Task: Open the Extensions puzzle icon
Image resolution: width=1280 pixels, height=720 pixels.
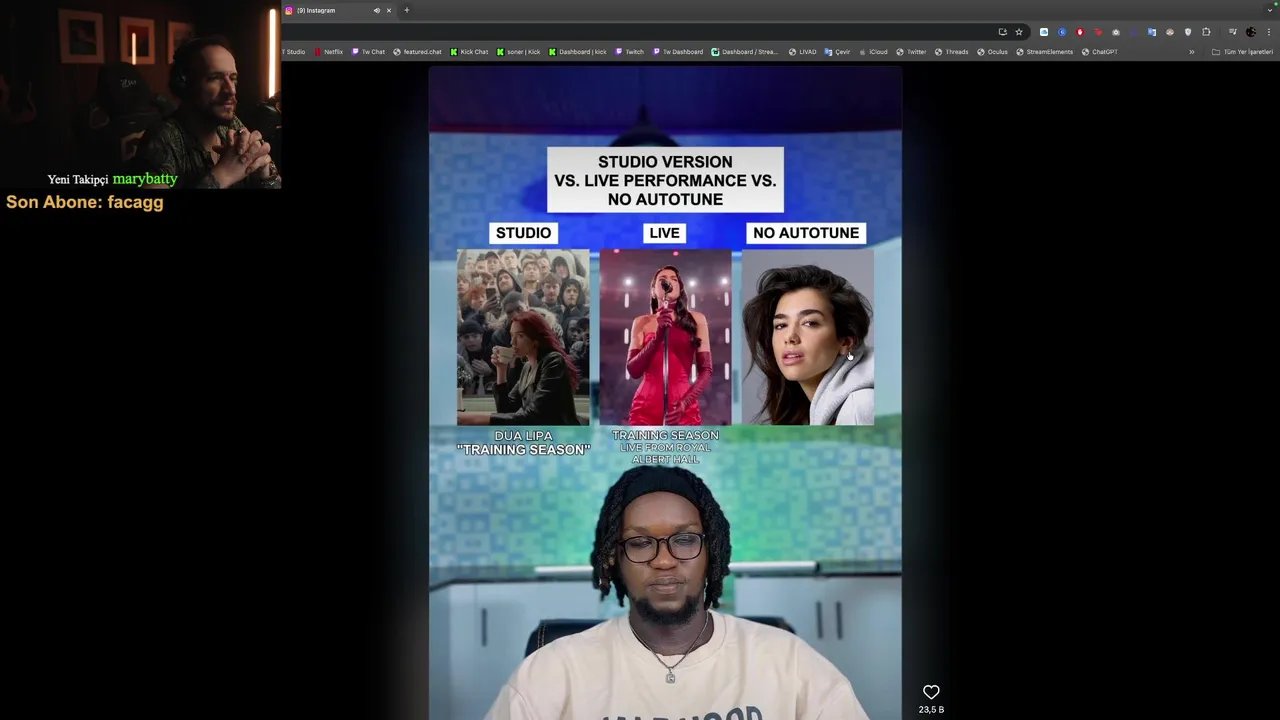Action: [1206, 32]
